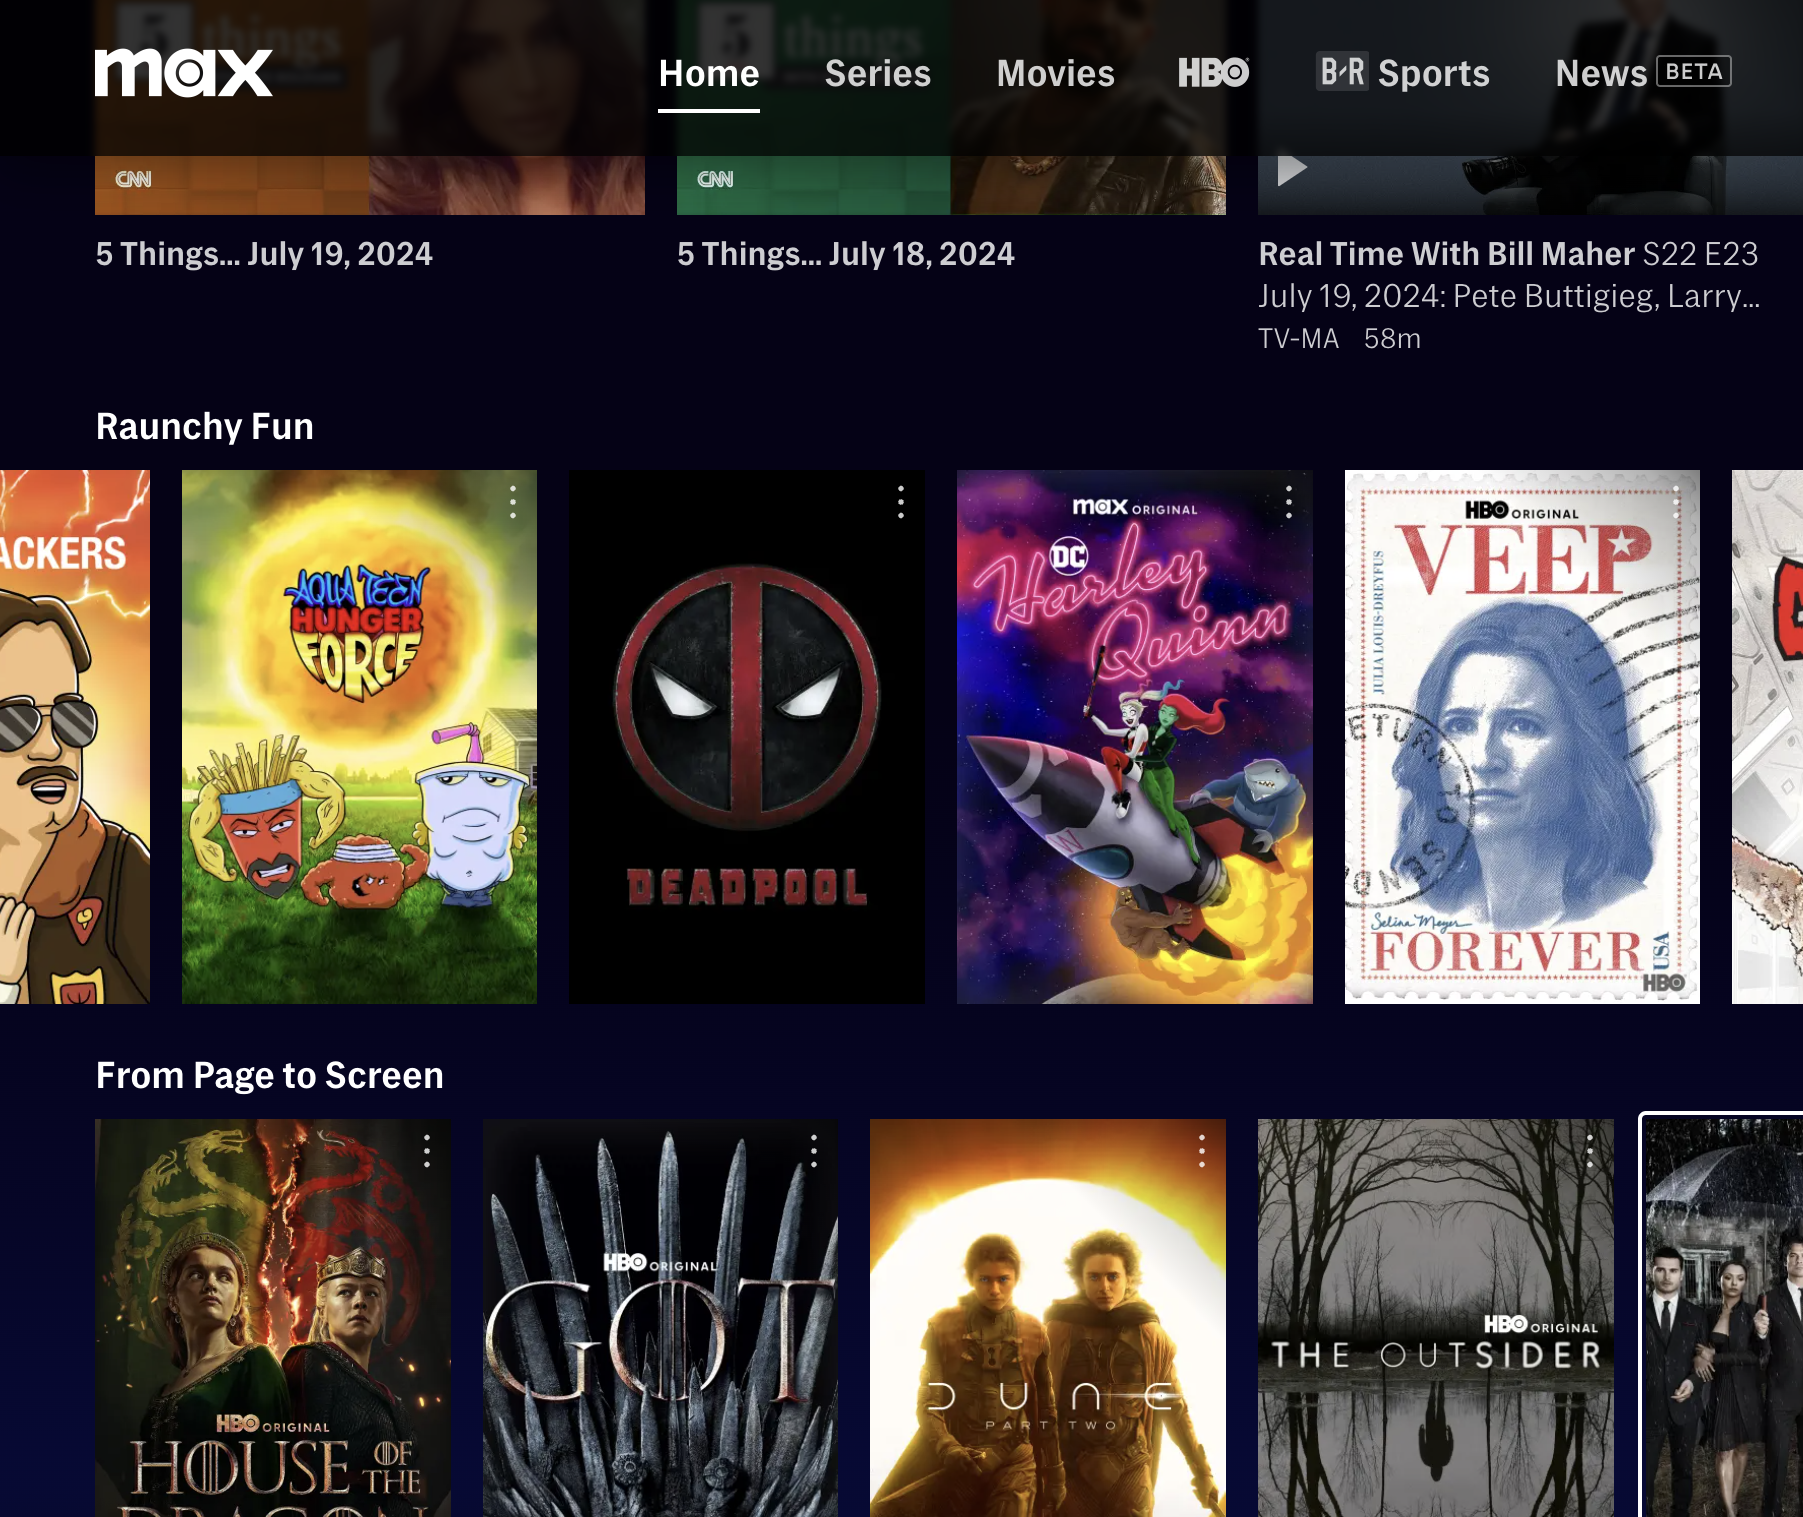The width and height of the screenshot is (1803, 1517).
Task: Open the Aqua Teen Hunger Force poster
Action: [x=359, y=737]
